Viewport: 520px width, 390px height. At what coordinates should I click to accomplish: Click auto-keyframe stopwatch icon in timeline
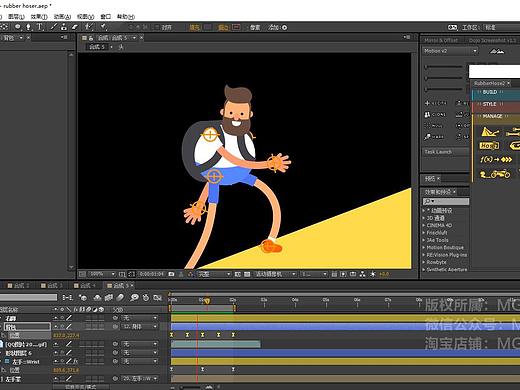146,297
